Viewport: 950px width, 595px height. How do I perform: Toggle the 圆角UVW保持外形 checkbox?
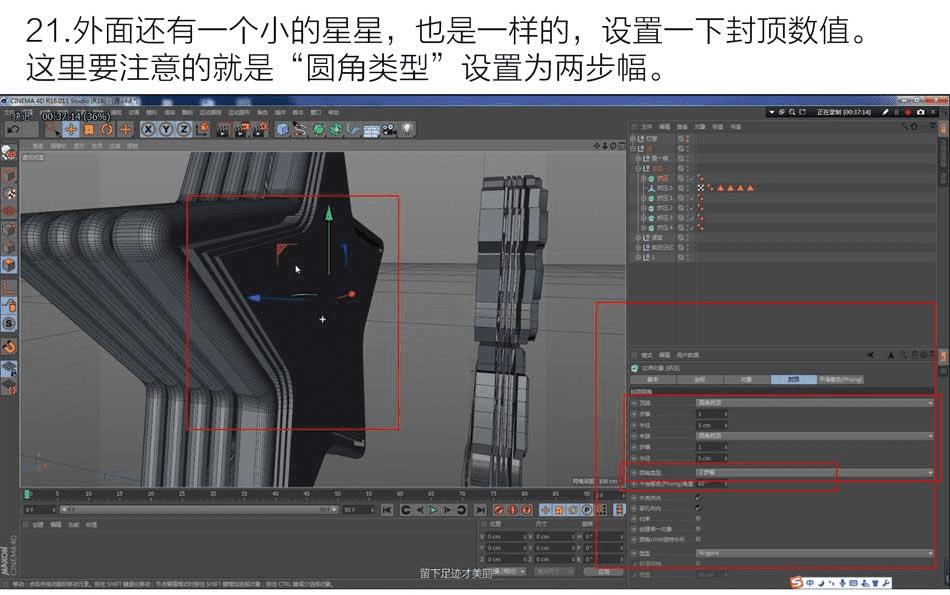point(699,539)
